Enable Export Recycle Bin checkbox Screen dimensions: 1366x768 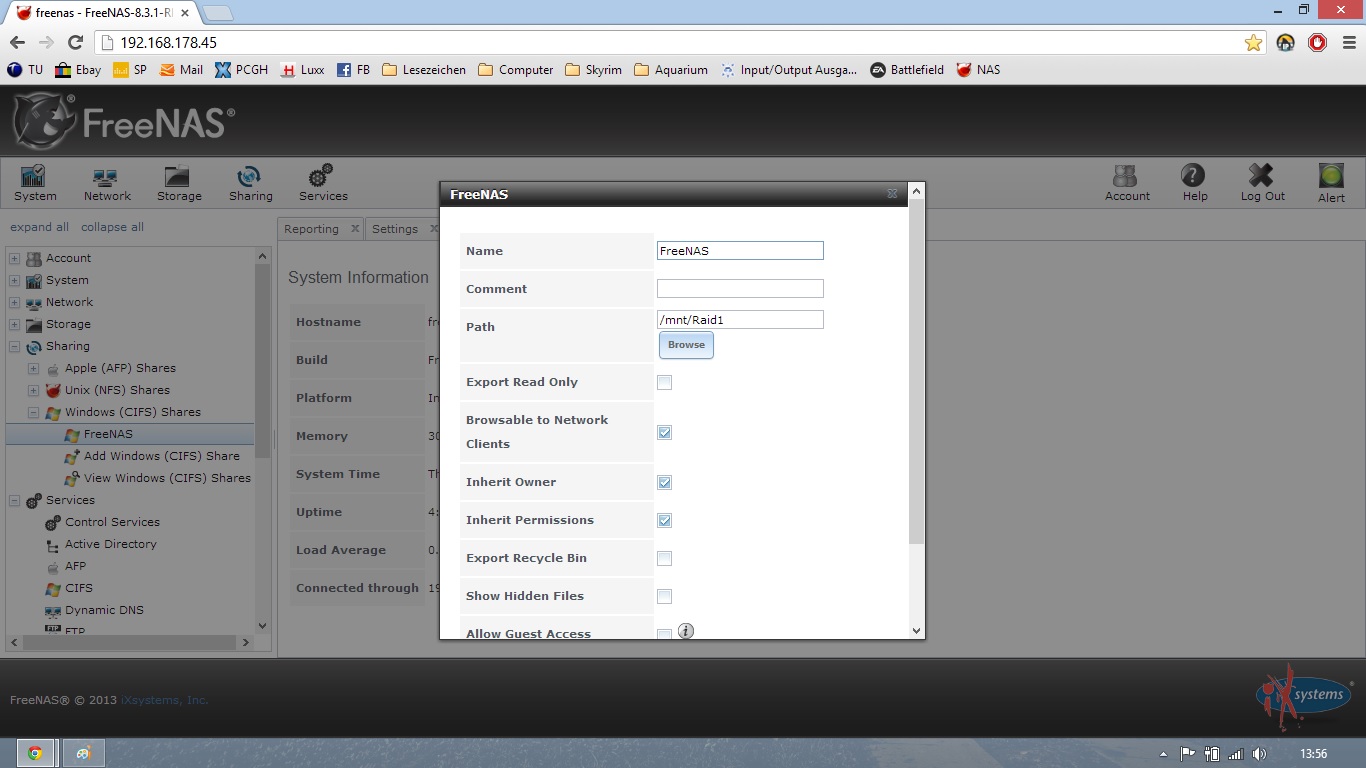point(664,558)
